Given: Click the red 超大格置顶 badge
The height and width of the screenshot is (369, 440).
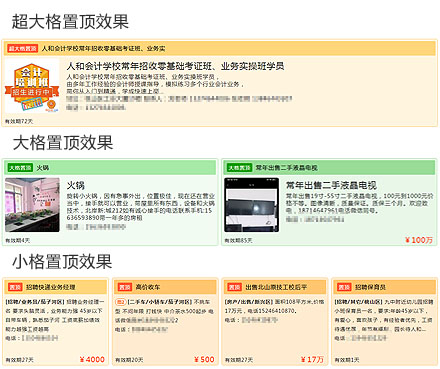Looking at the screenshot, I should point(22,48).
